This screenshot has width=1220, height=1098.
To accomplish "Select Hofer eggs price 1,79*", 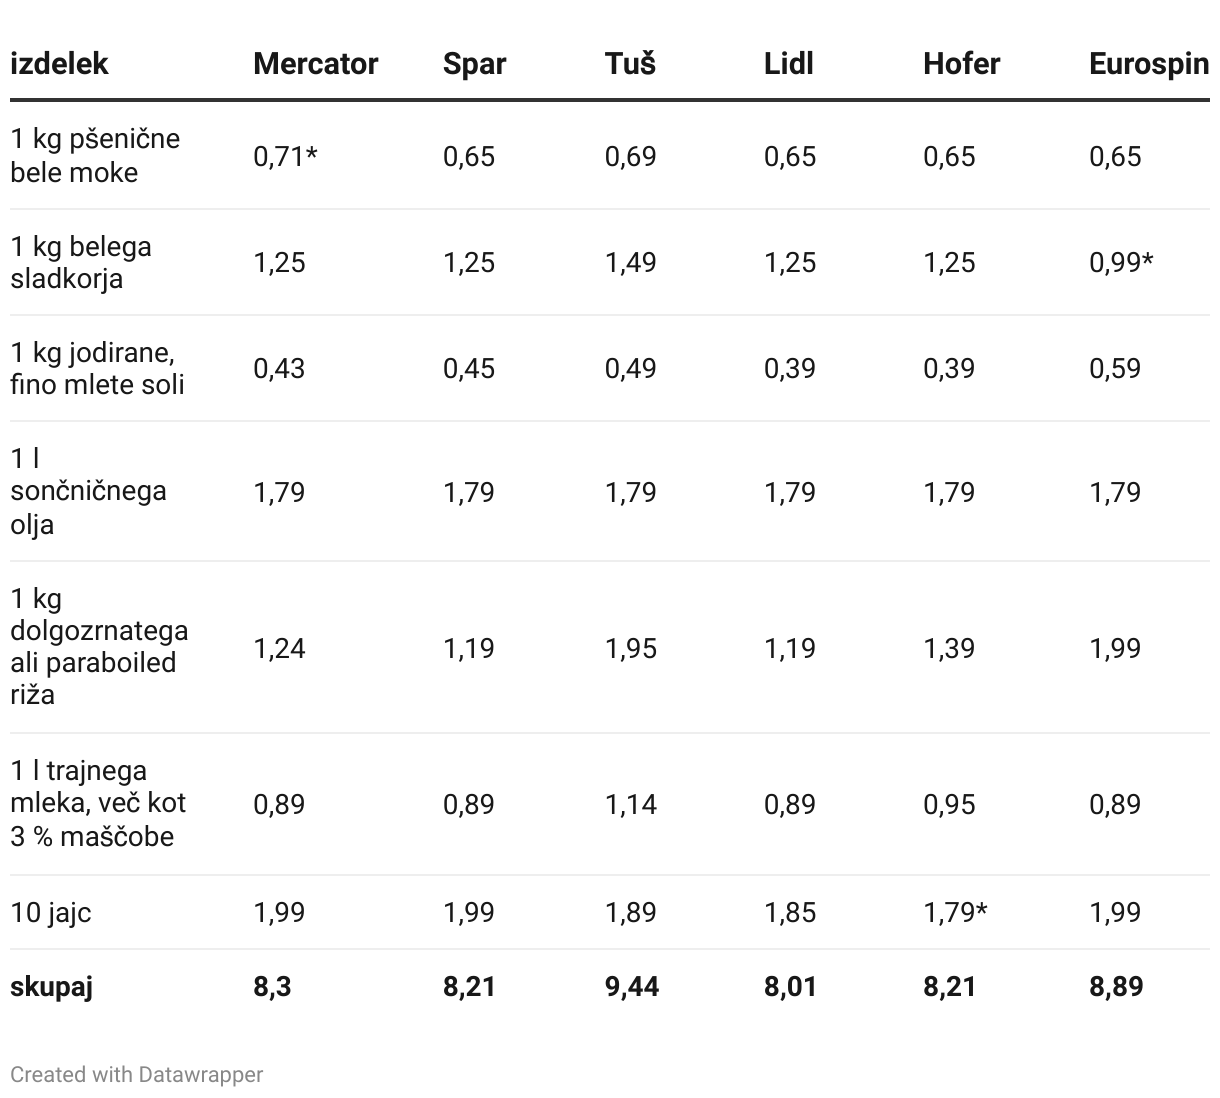I will [955, 912].
